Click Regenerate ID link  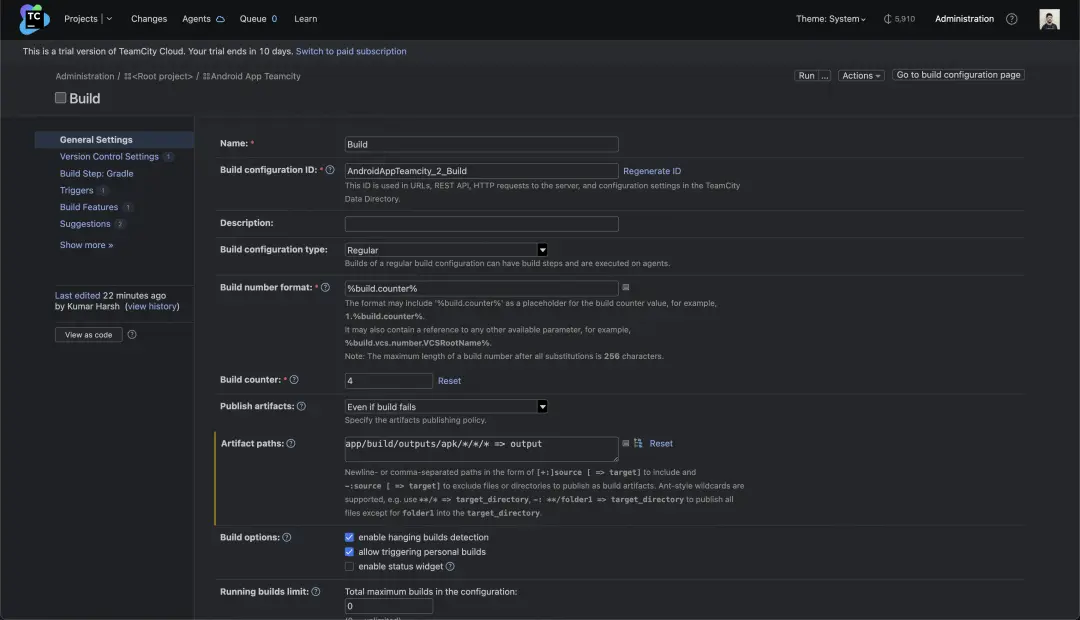pyautogui.click(x=652, y=172)
